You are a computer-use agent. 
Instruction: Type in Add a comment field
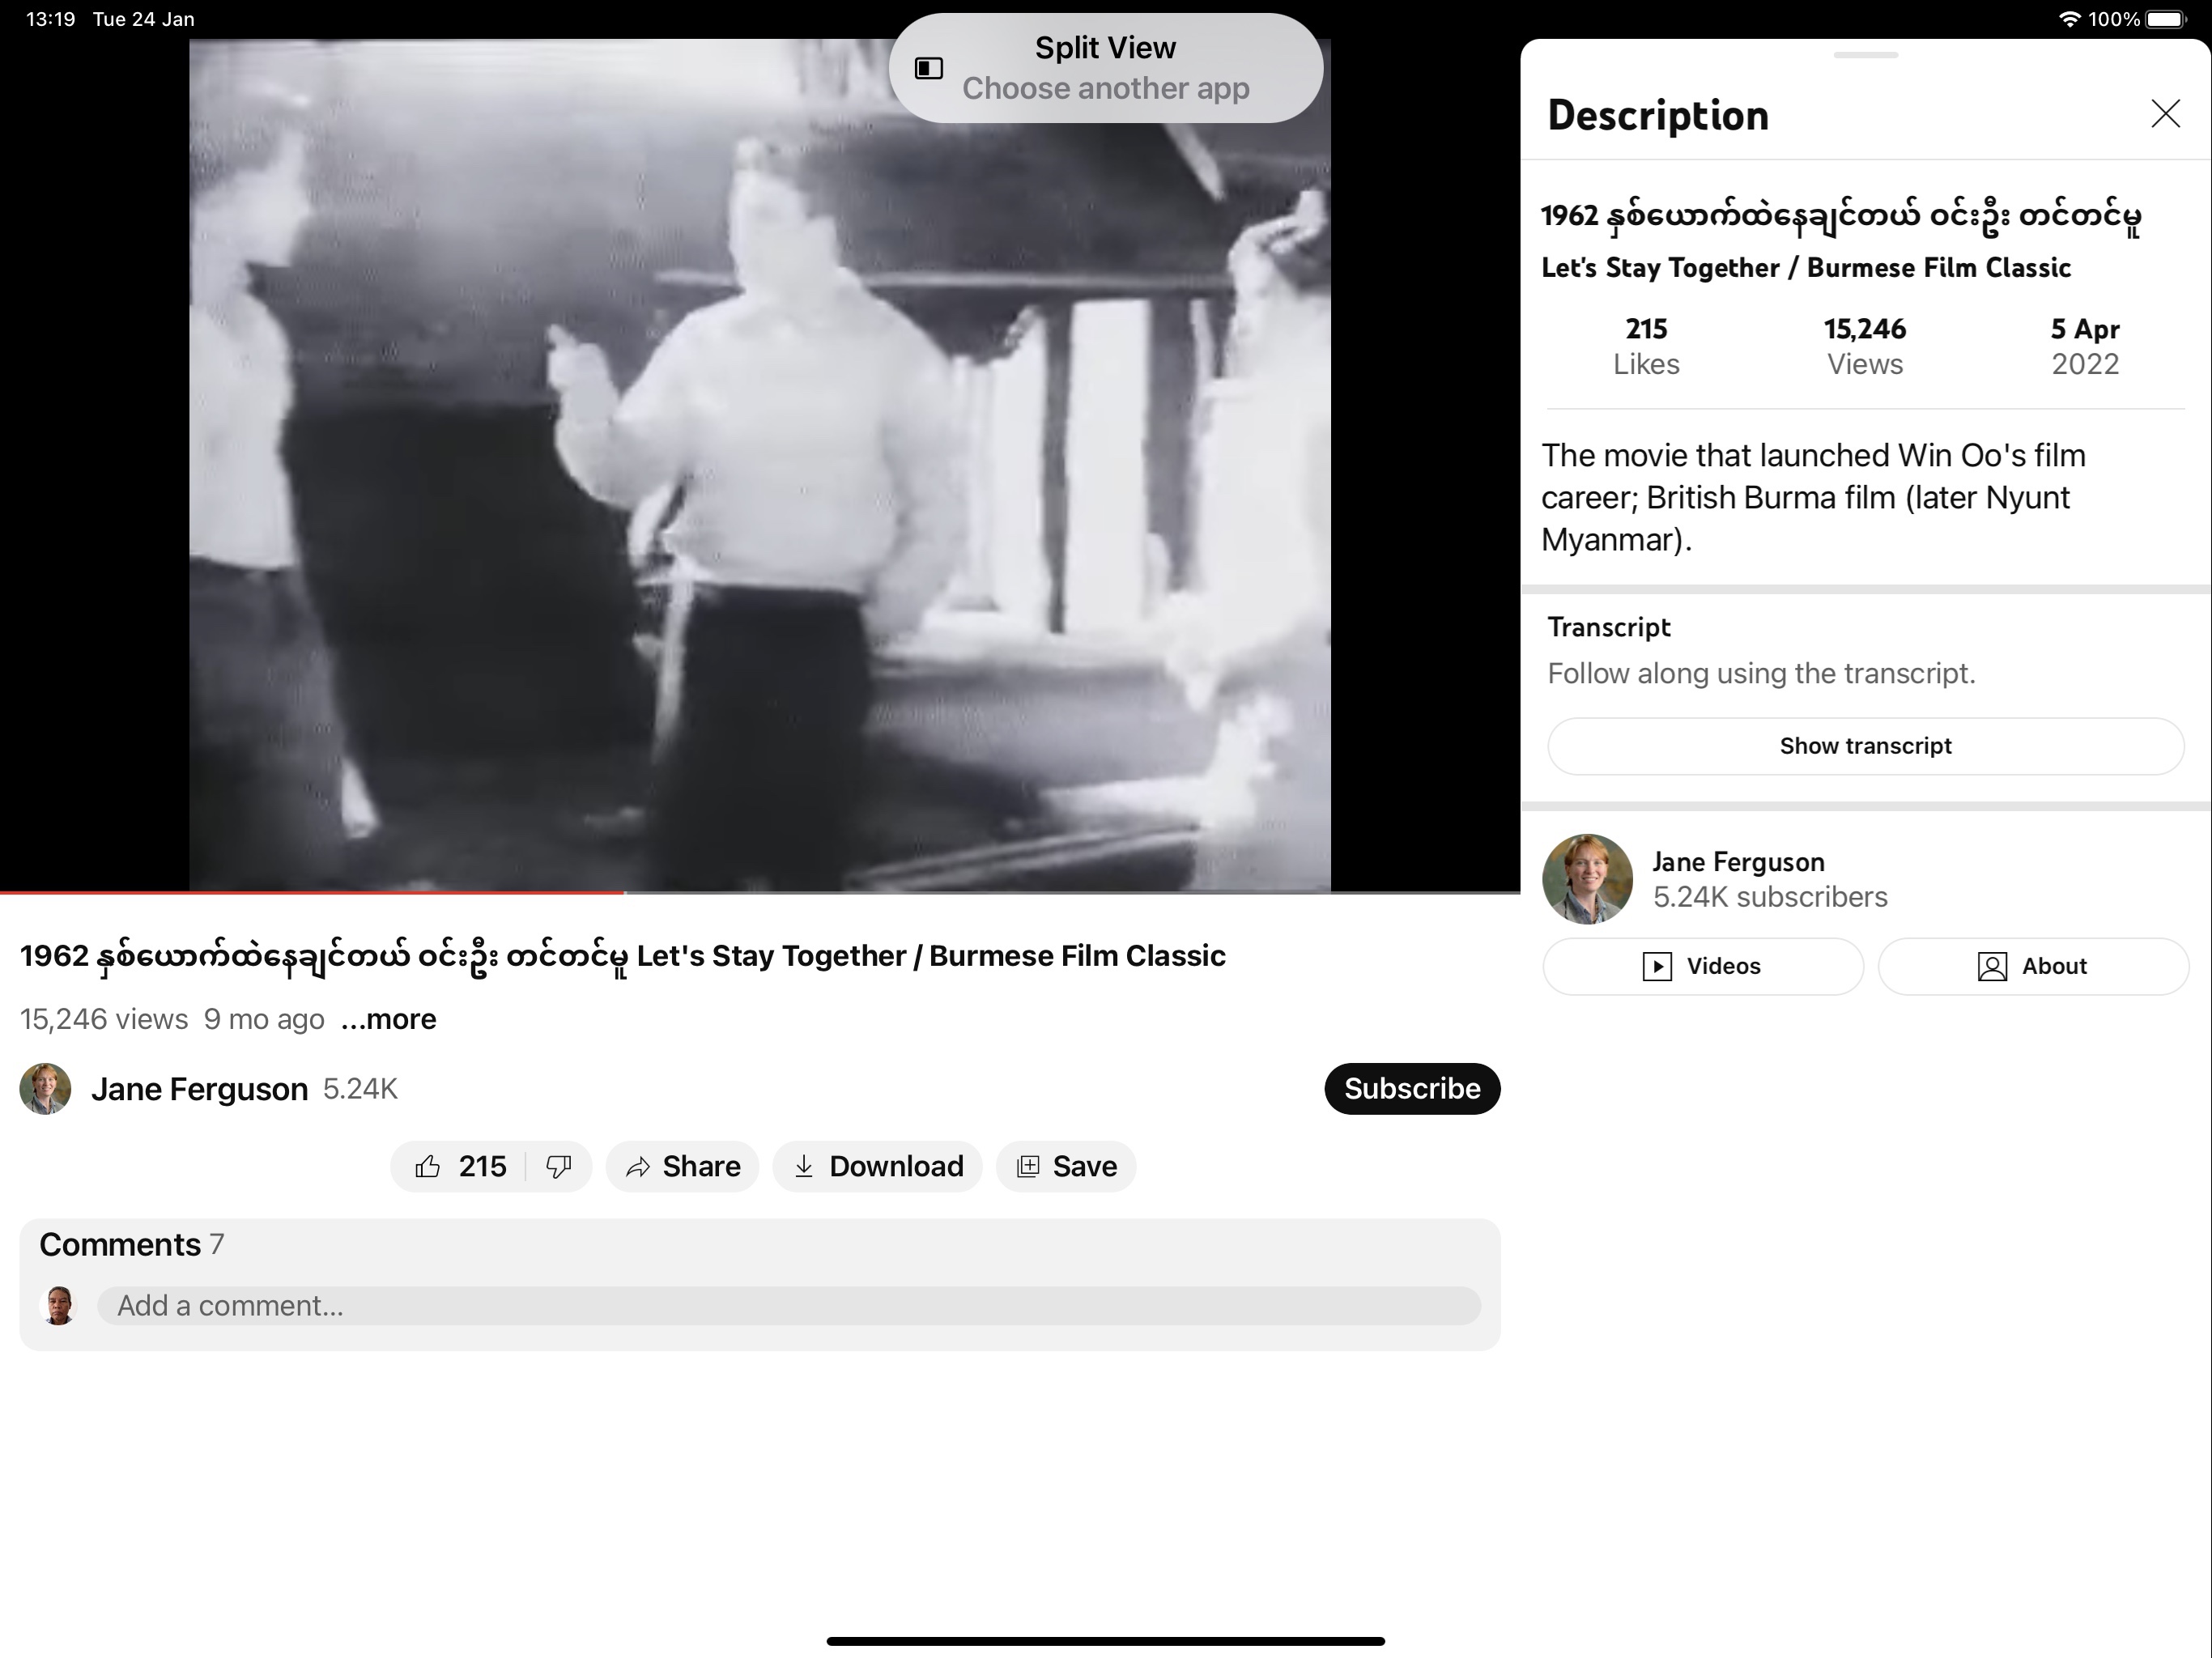pos(788,1306)
